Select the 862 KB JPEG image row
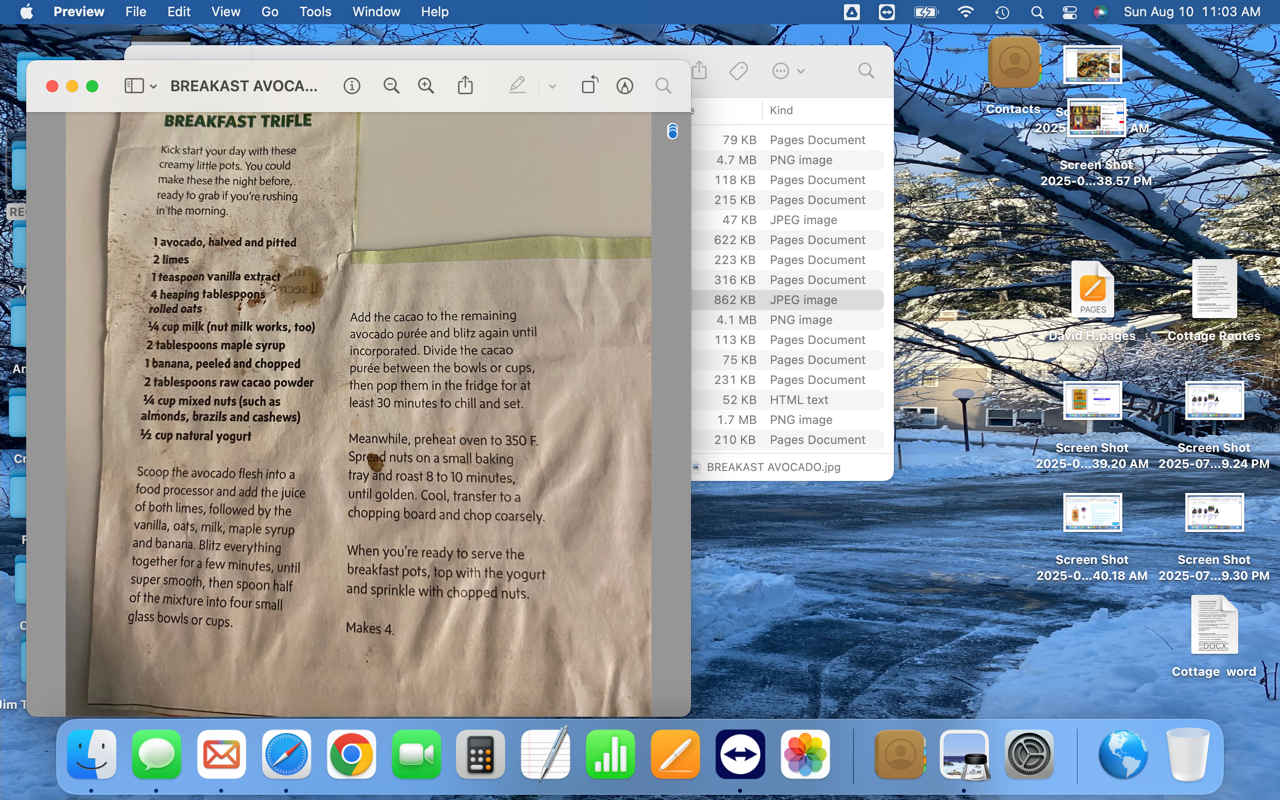The height and width of the screenshot is (800, 1280). click(790, 300)
